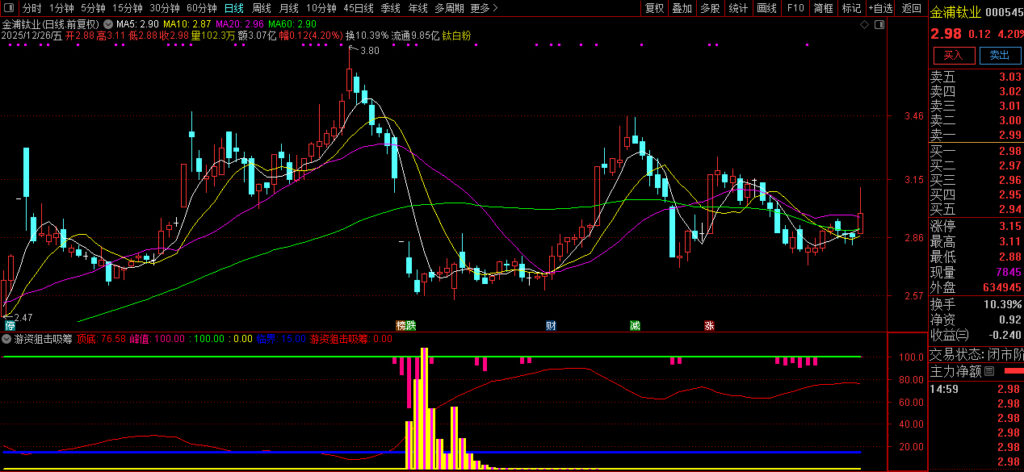The width and height of the screenshot is (1024, 472).
Task: Expand the 更多 timeframe list
Action: coord(483,8)
